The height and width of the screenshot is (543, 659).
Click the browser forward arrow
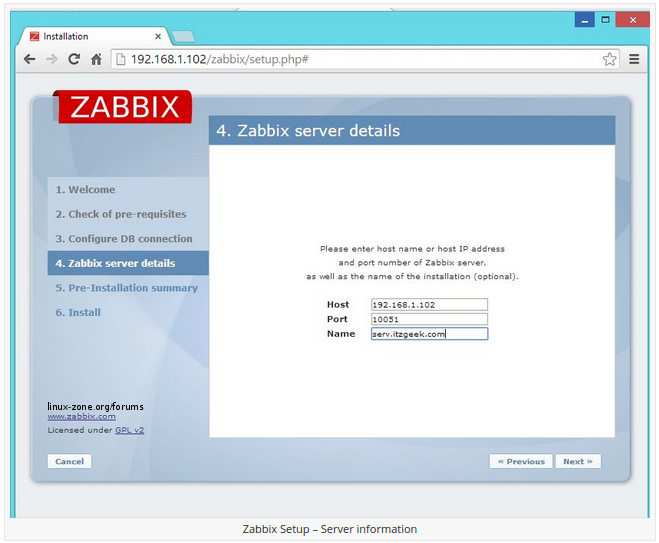click(52, 60)
